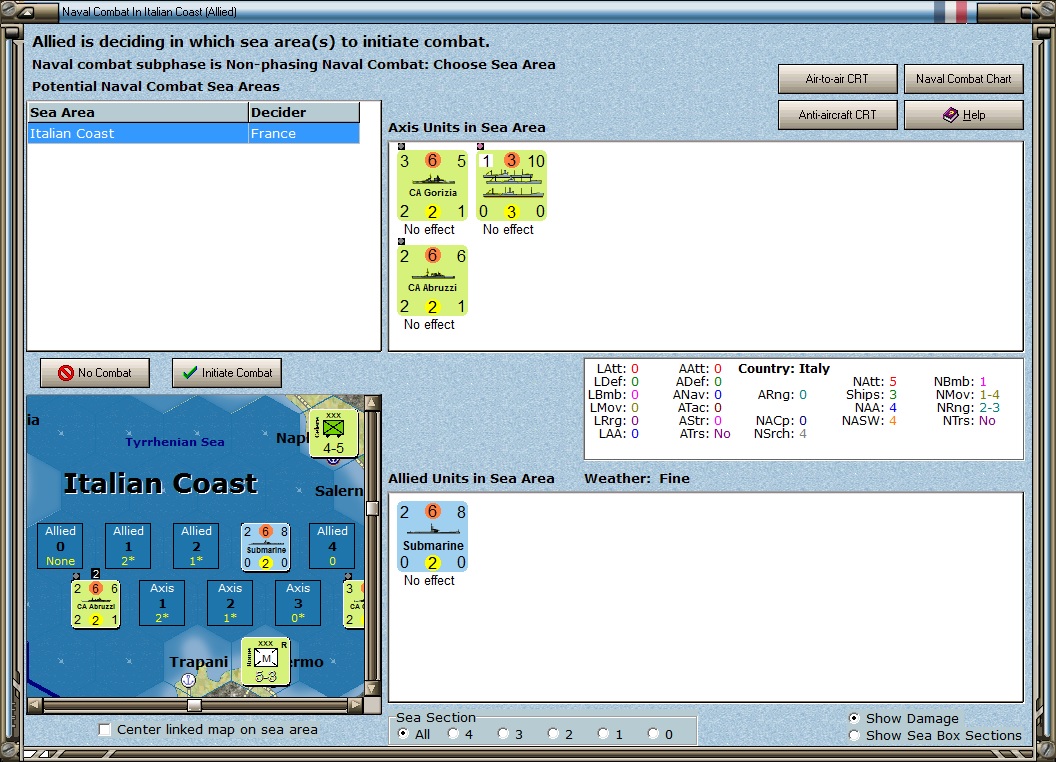Click the Italian Coast map label
1056x762 pixels.
[160, 484]
